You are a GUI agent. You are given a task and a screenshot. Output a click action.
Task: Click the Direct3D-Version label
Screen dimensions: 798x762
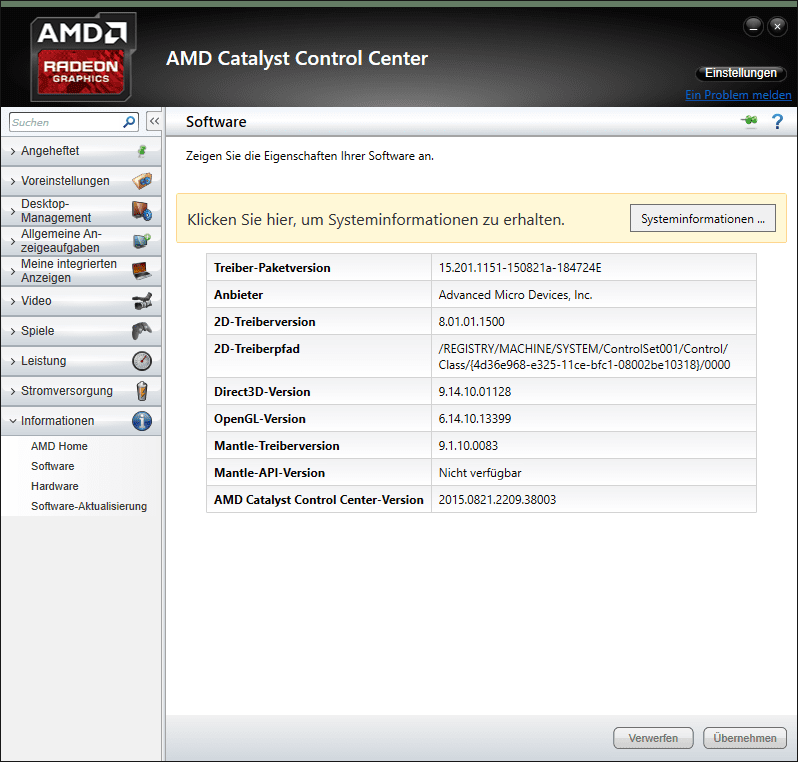point(262,392)
